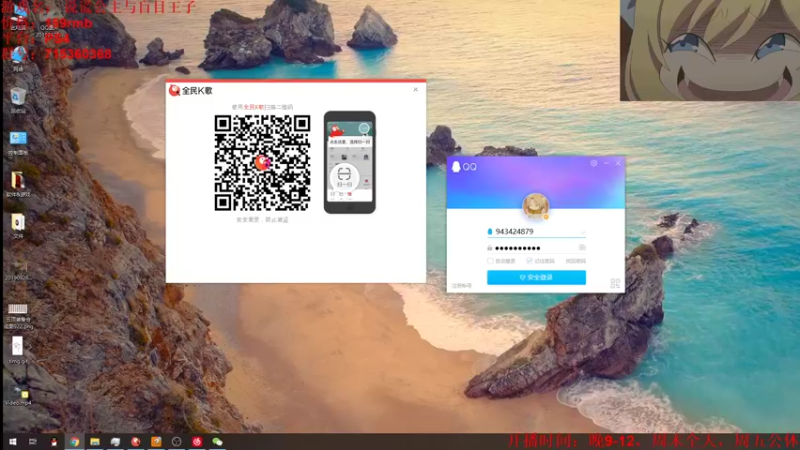Open Task View on the taskbar
800x450 pixels.
[33, 442]
